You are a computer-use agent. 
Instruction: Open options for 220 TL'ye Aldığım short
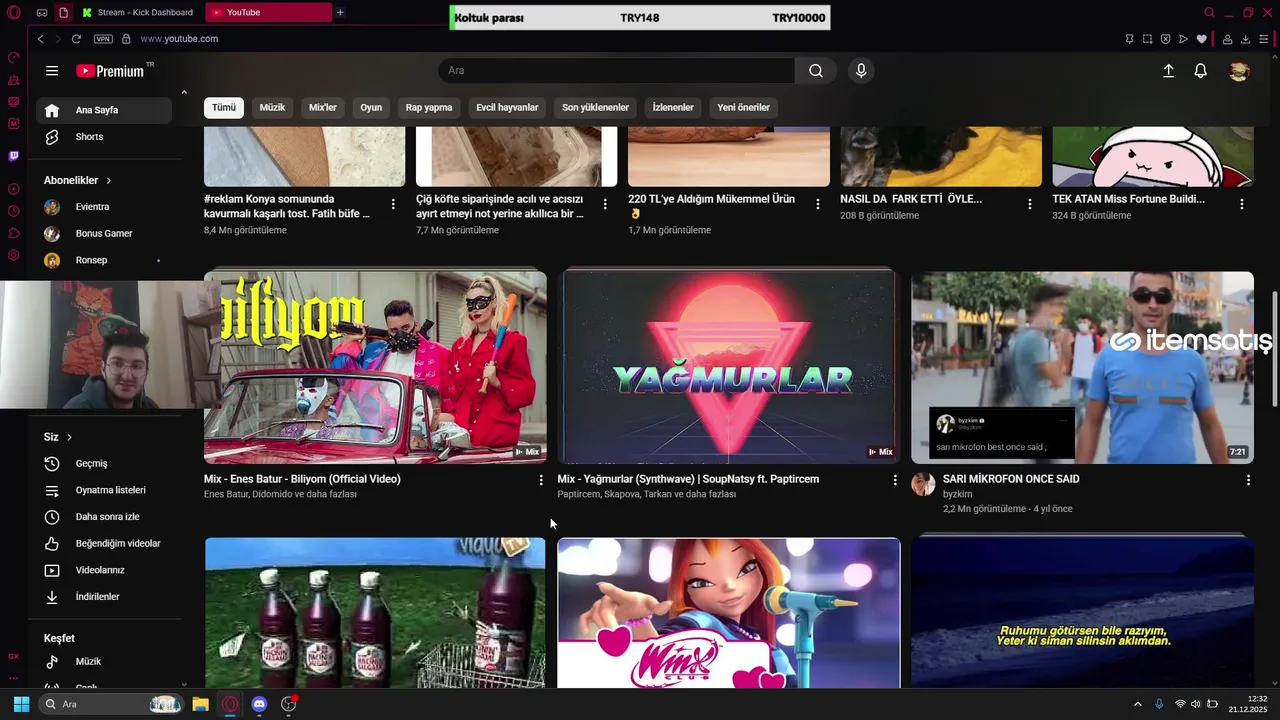[818, 204]
